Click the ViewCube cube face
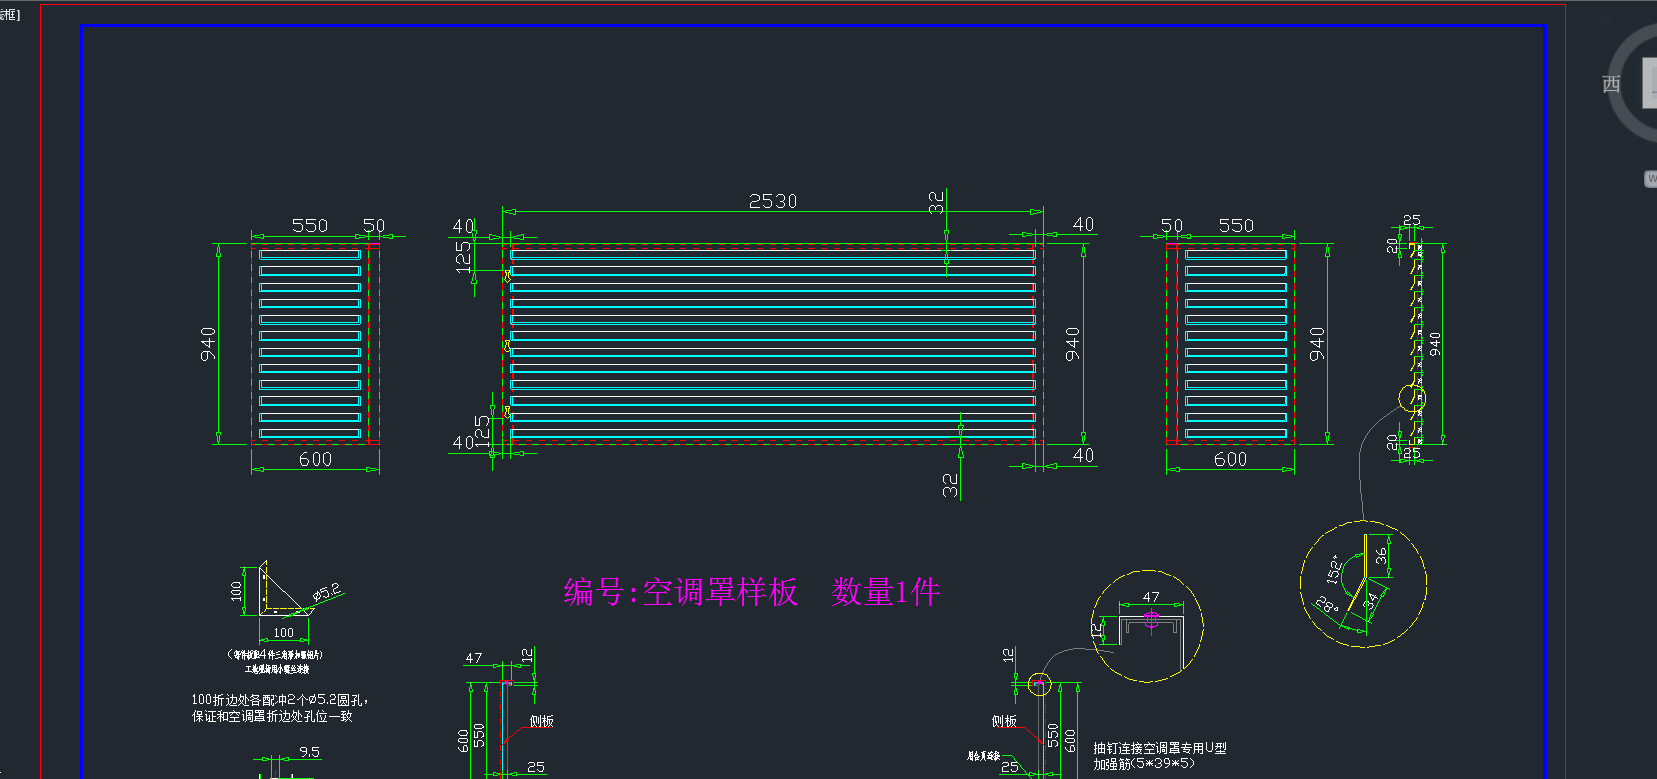Screen dimensions: 1657x779 (x=1649, y=85)
